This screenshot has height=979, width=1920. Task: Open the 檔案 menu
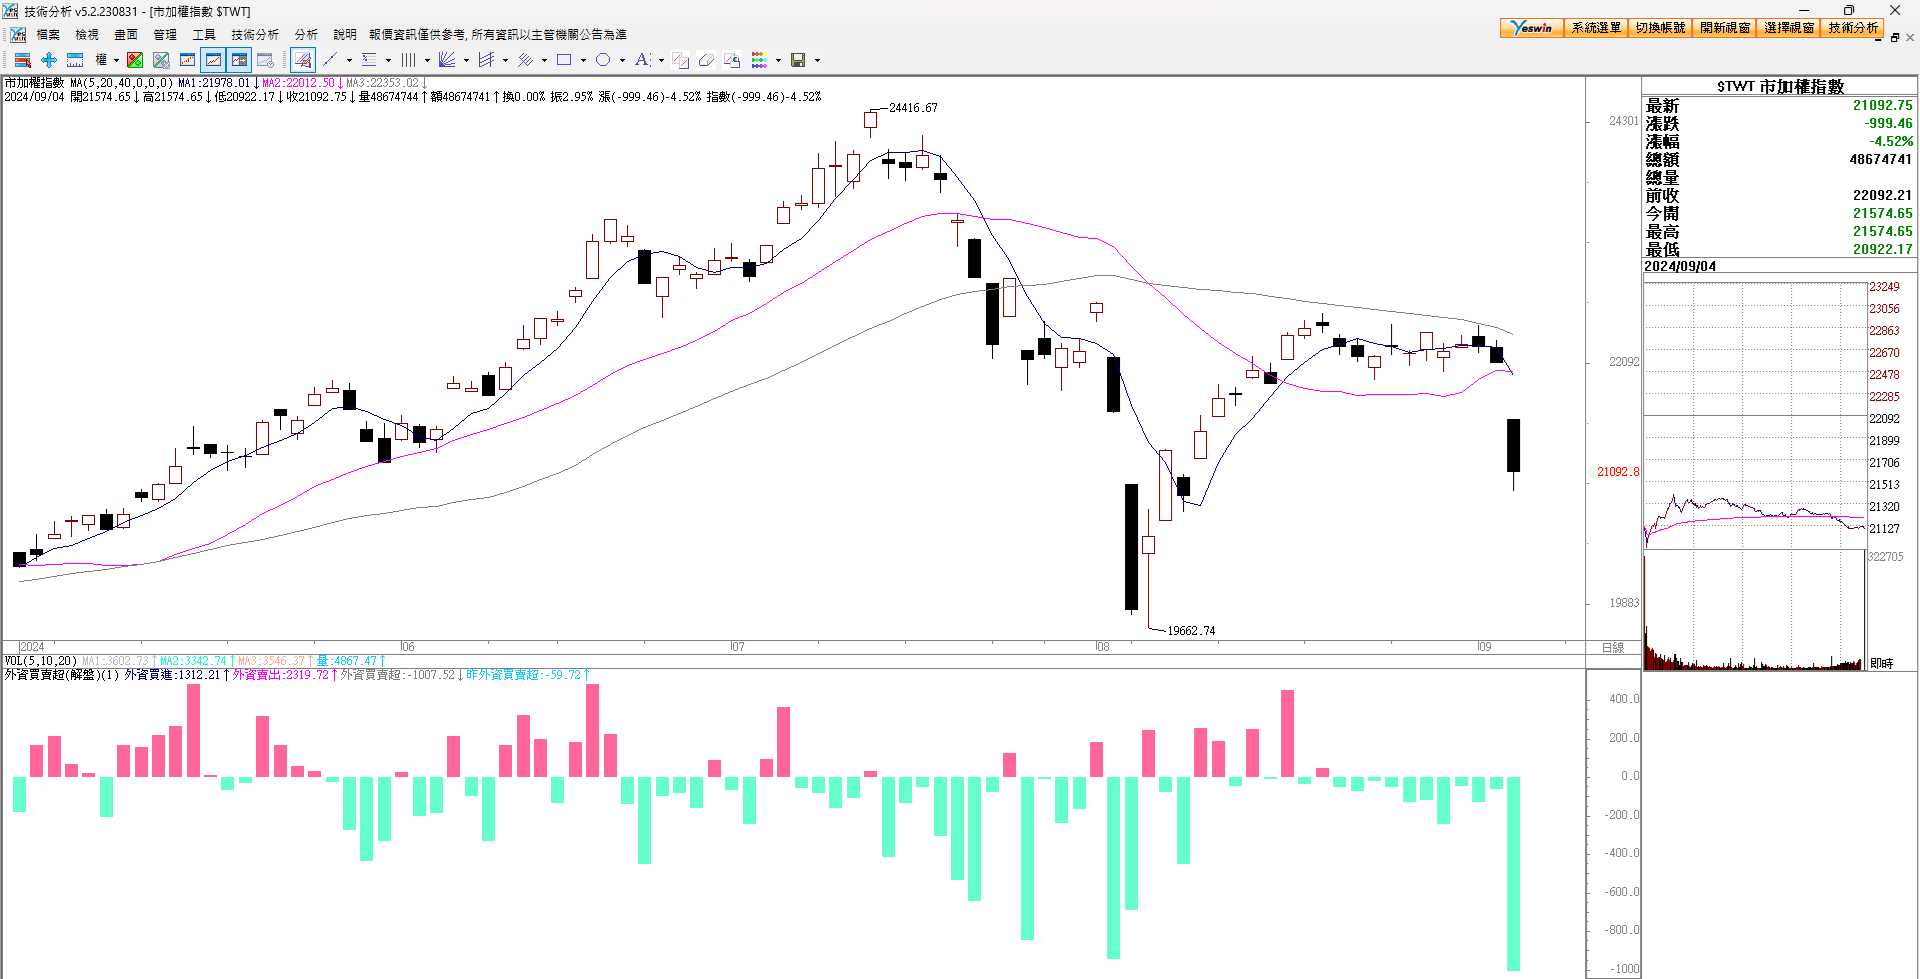click(x=48, y=35)
